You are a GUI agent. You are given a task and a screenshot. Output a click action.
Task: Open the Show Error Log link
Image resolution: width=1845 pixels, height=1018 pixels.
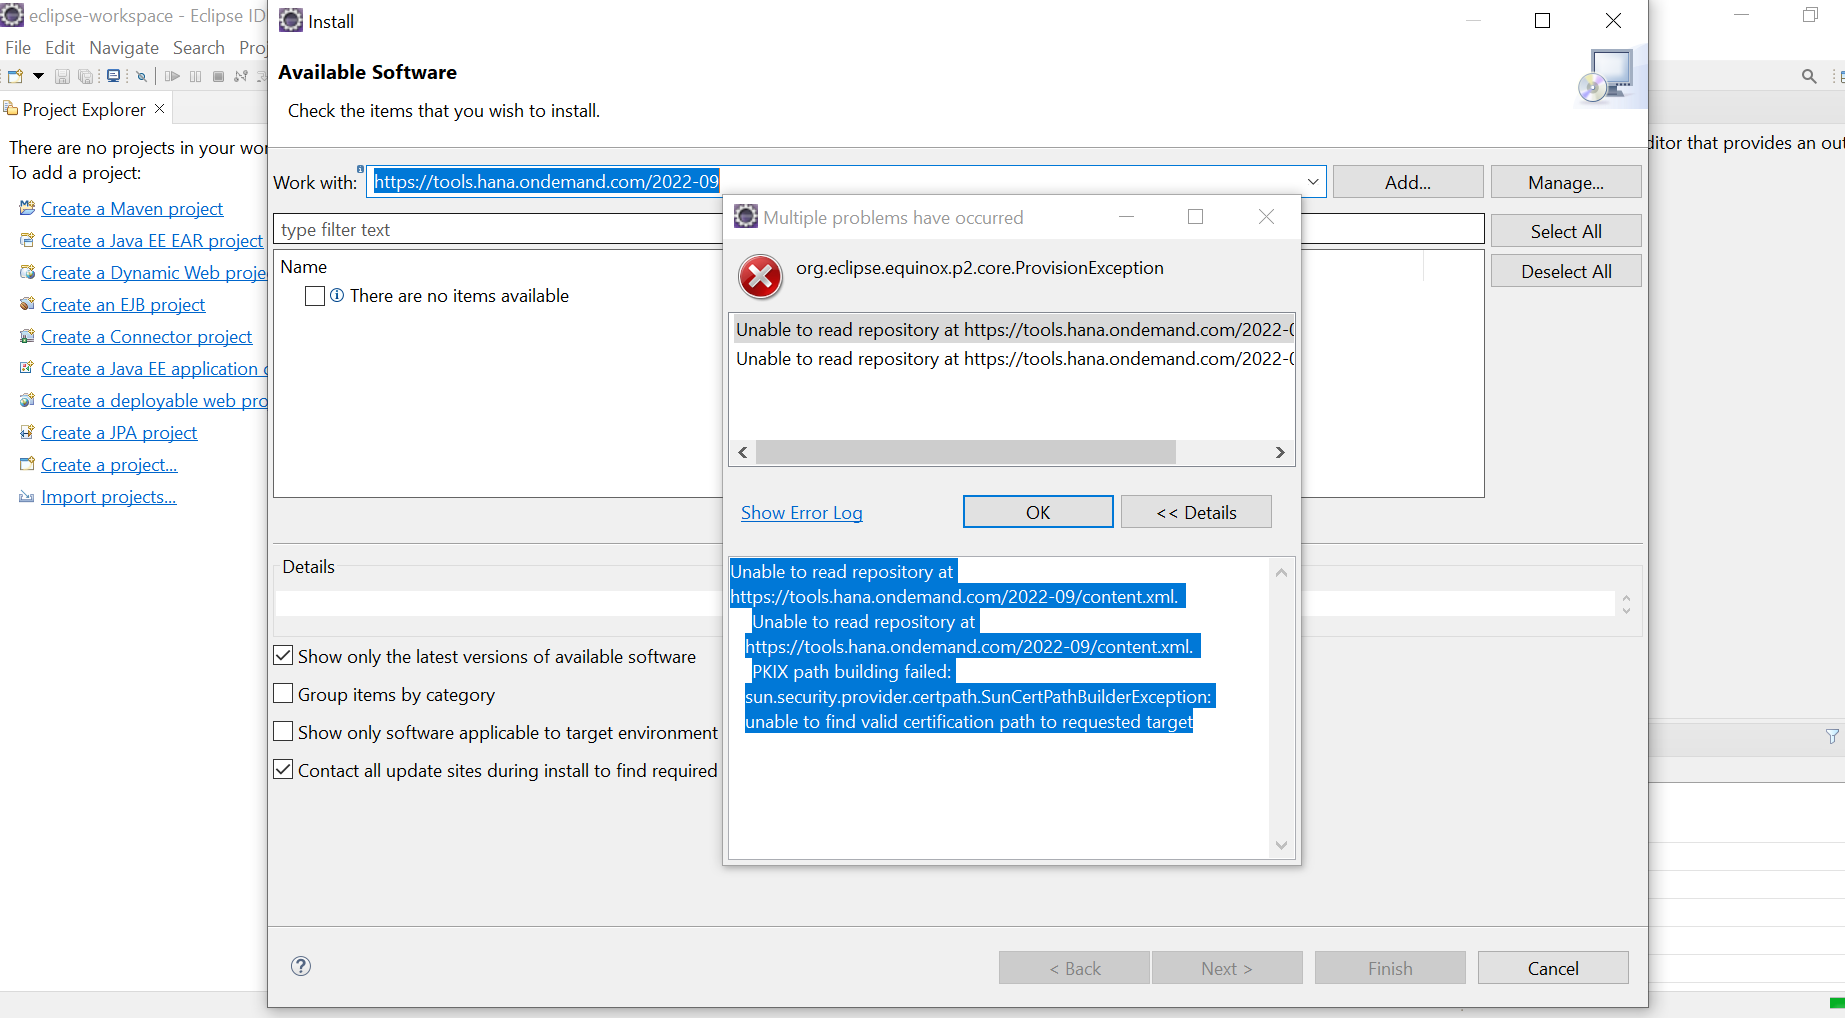click(x=802, y=513)
